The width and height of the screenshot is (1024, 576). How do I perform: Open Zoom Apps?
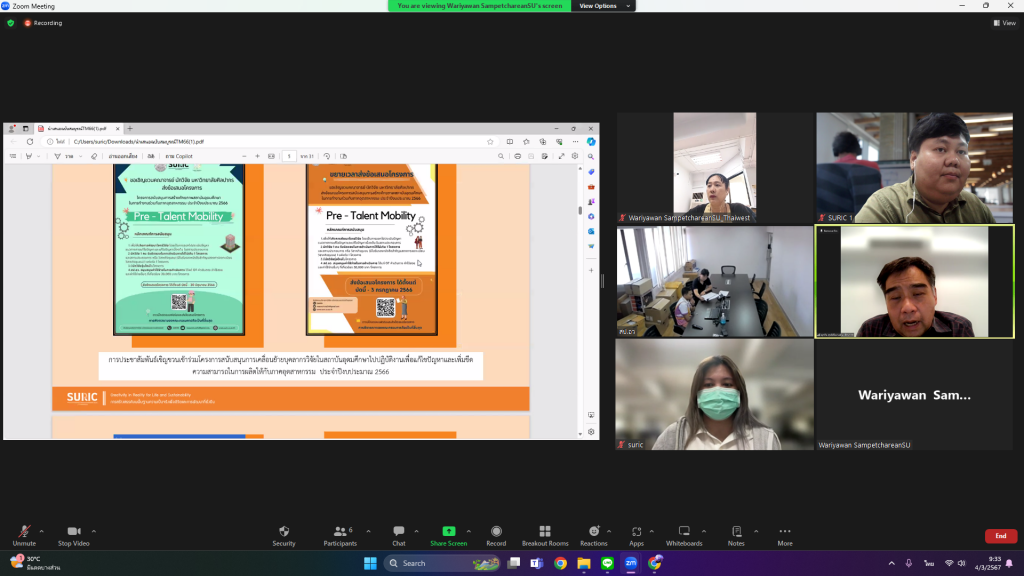point(636,536)
